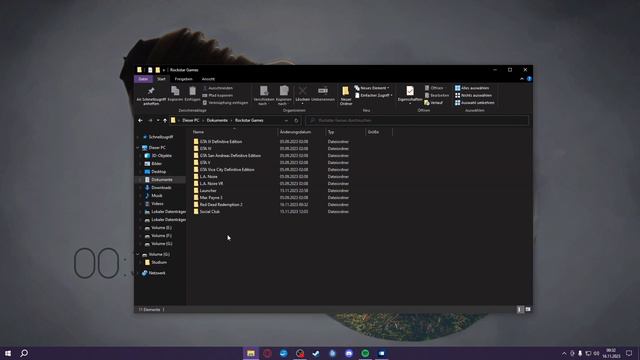Open Downloads in the sidebar
Viewport: 640px width, 360px height.
point(161,187)
